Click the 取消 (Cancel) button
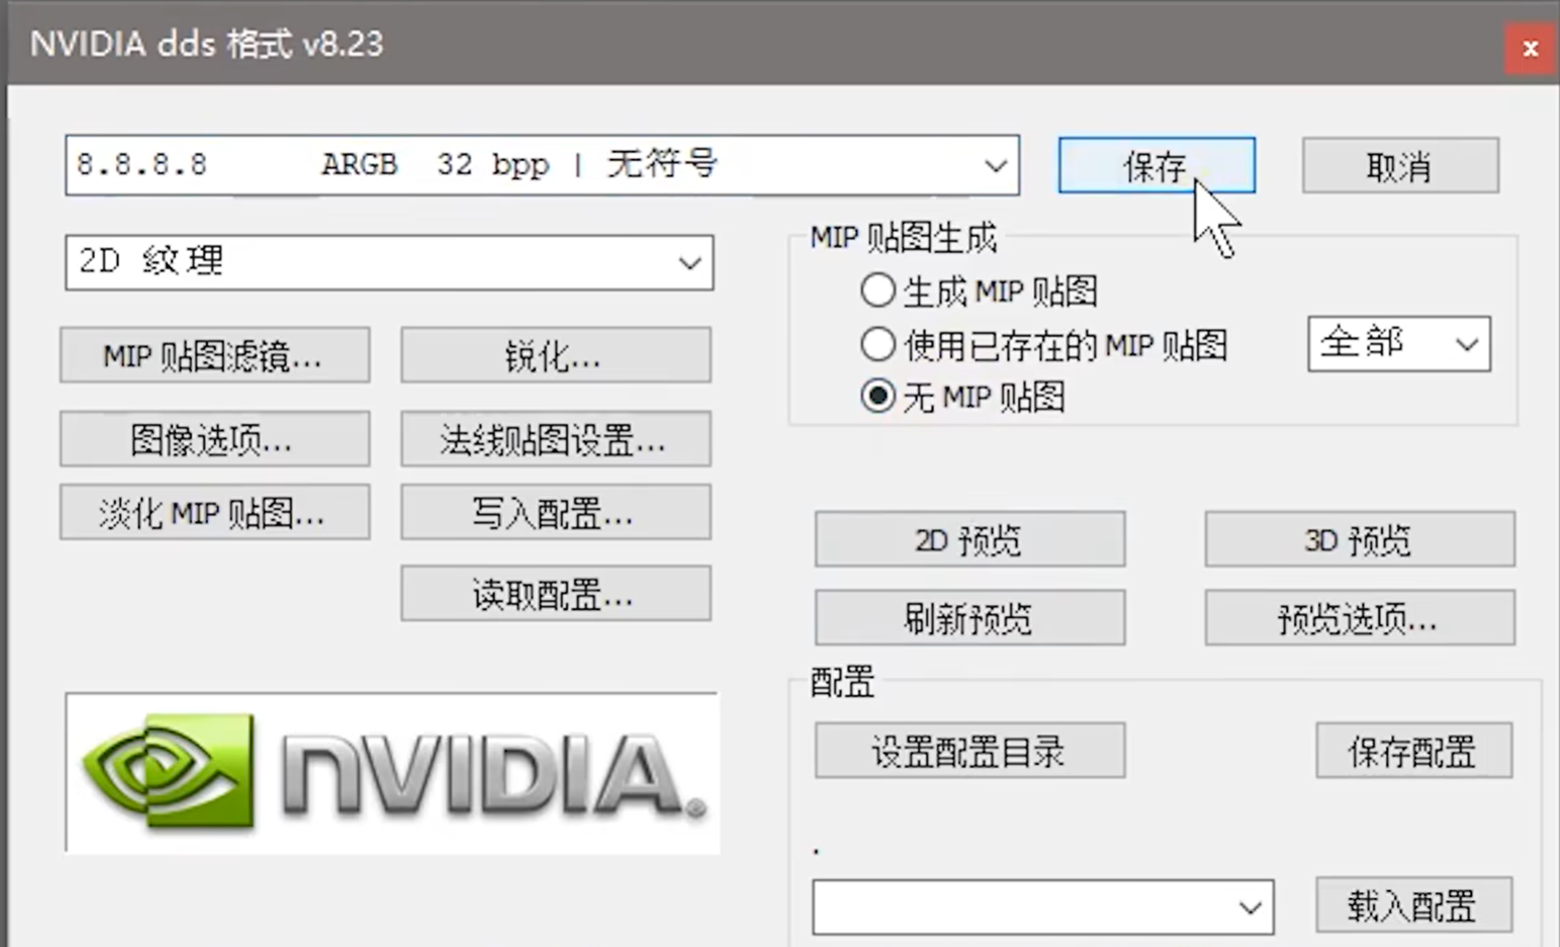The image size is (1560, 947). coord(1400,165)
